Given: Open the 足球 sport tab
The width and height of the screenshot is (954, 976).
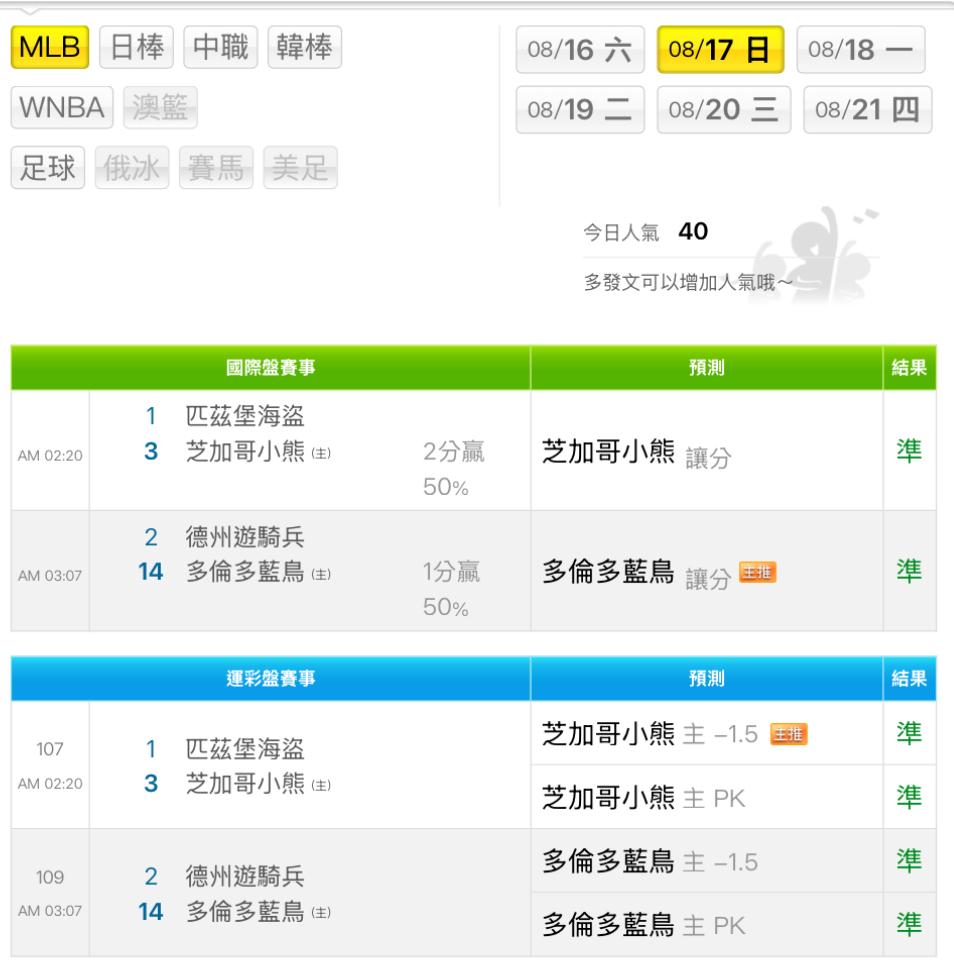Looking at the screenshot, I should pyautogui.click(x=48, y=167).
